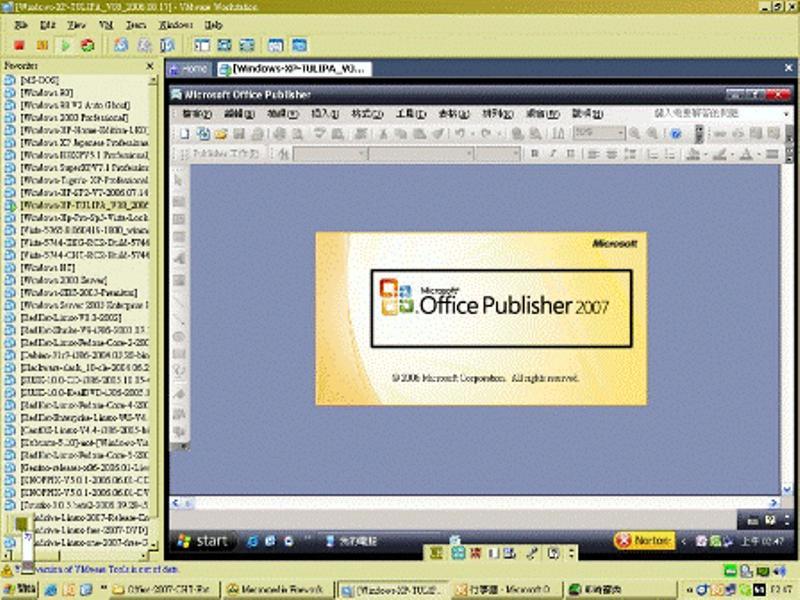This screenshot has width=800, height=600.
Task: Toggle align left in Publisher formatting bar
Action: (x=593, y=154)
